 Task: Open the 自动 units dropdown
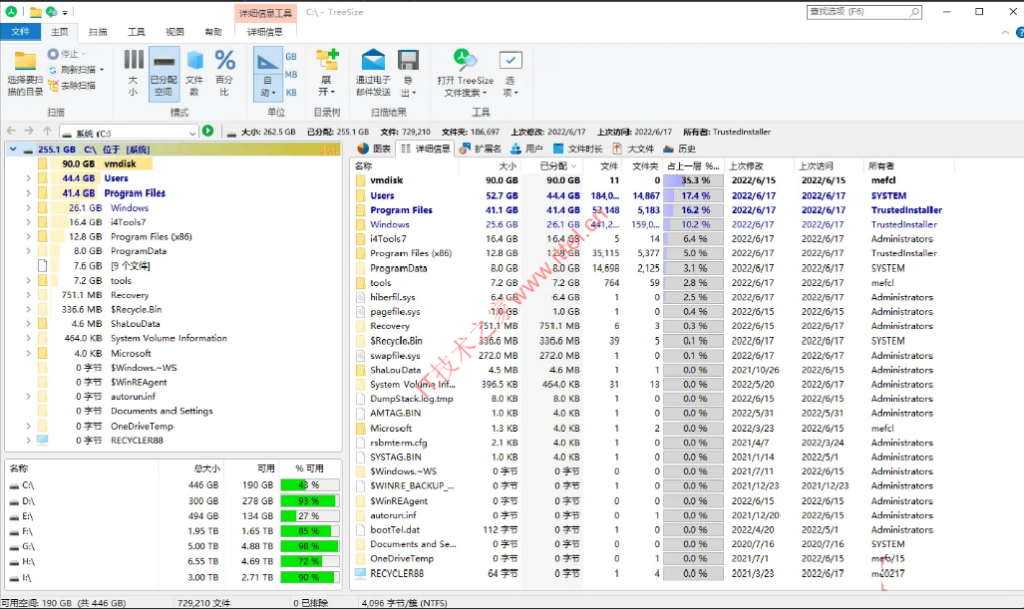266,85
